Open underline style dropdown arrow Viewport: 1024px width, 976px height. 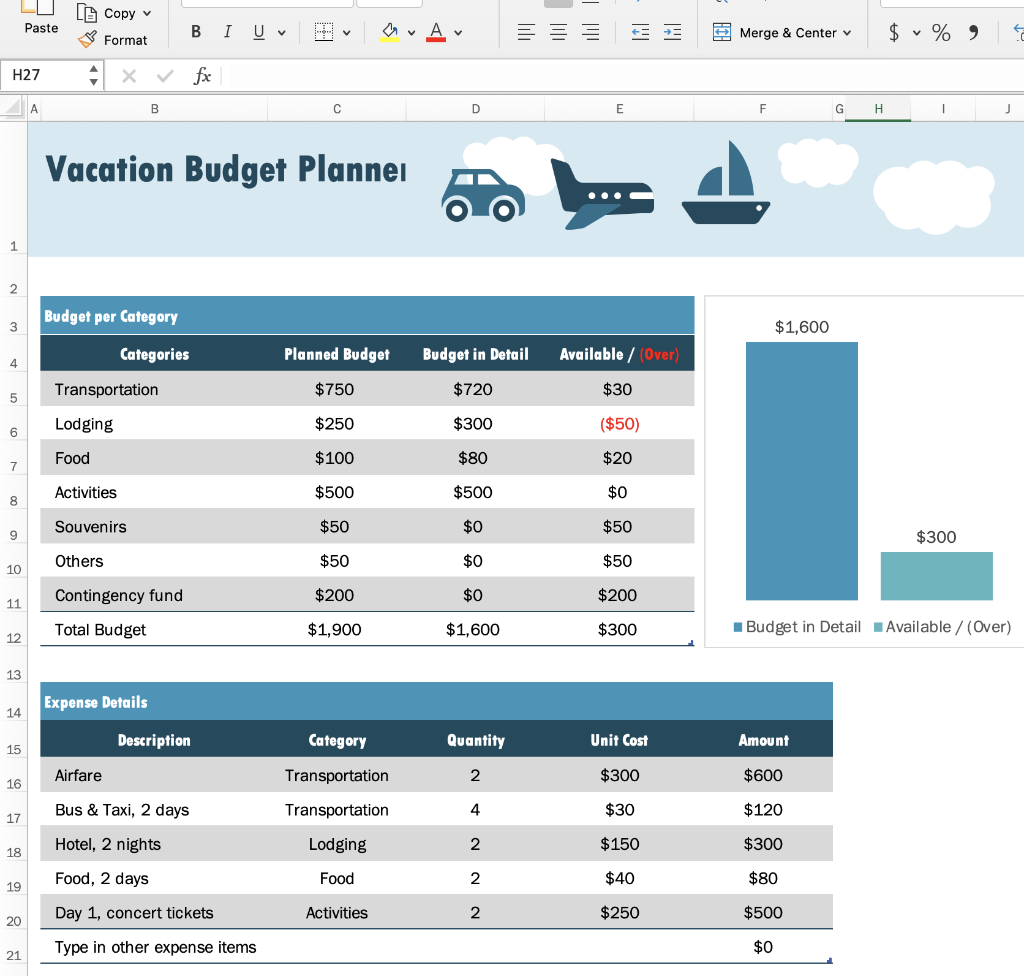click(x=281, y=32)
